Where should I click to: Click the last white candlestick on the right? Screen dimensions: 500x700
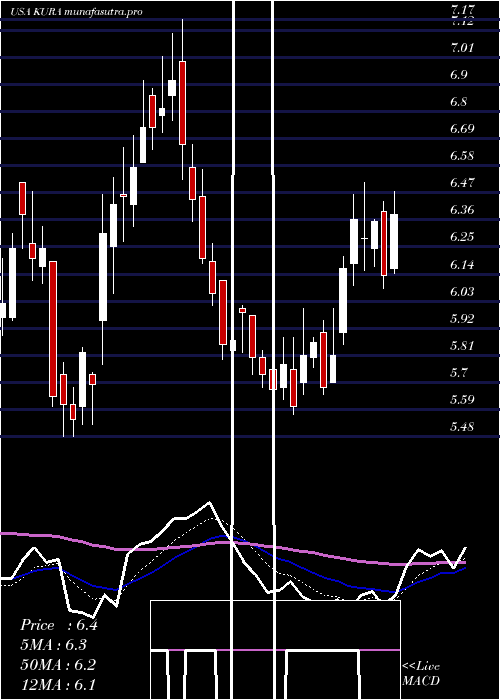(394, 242)
